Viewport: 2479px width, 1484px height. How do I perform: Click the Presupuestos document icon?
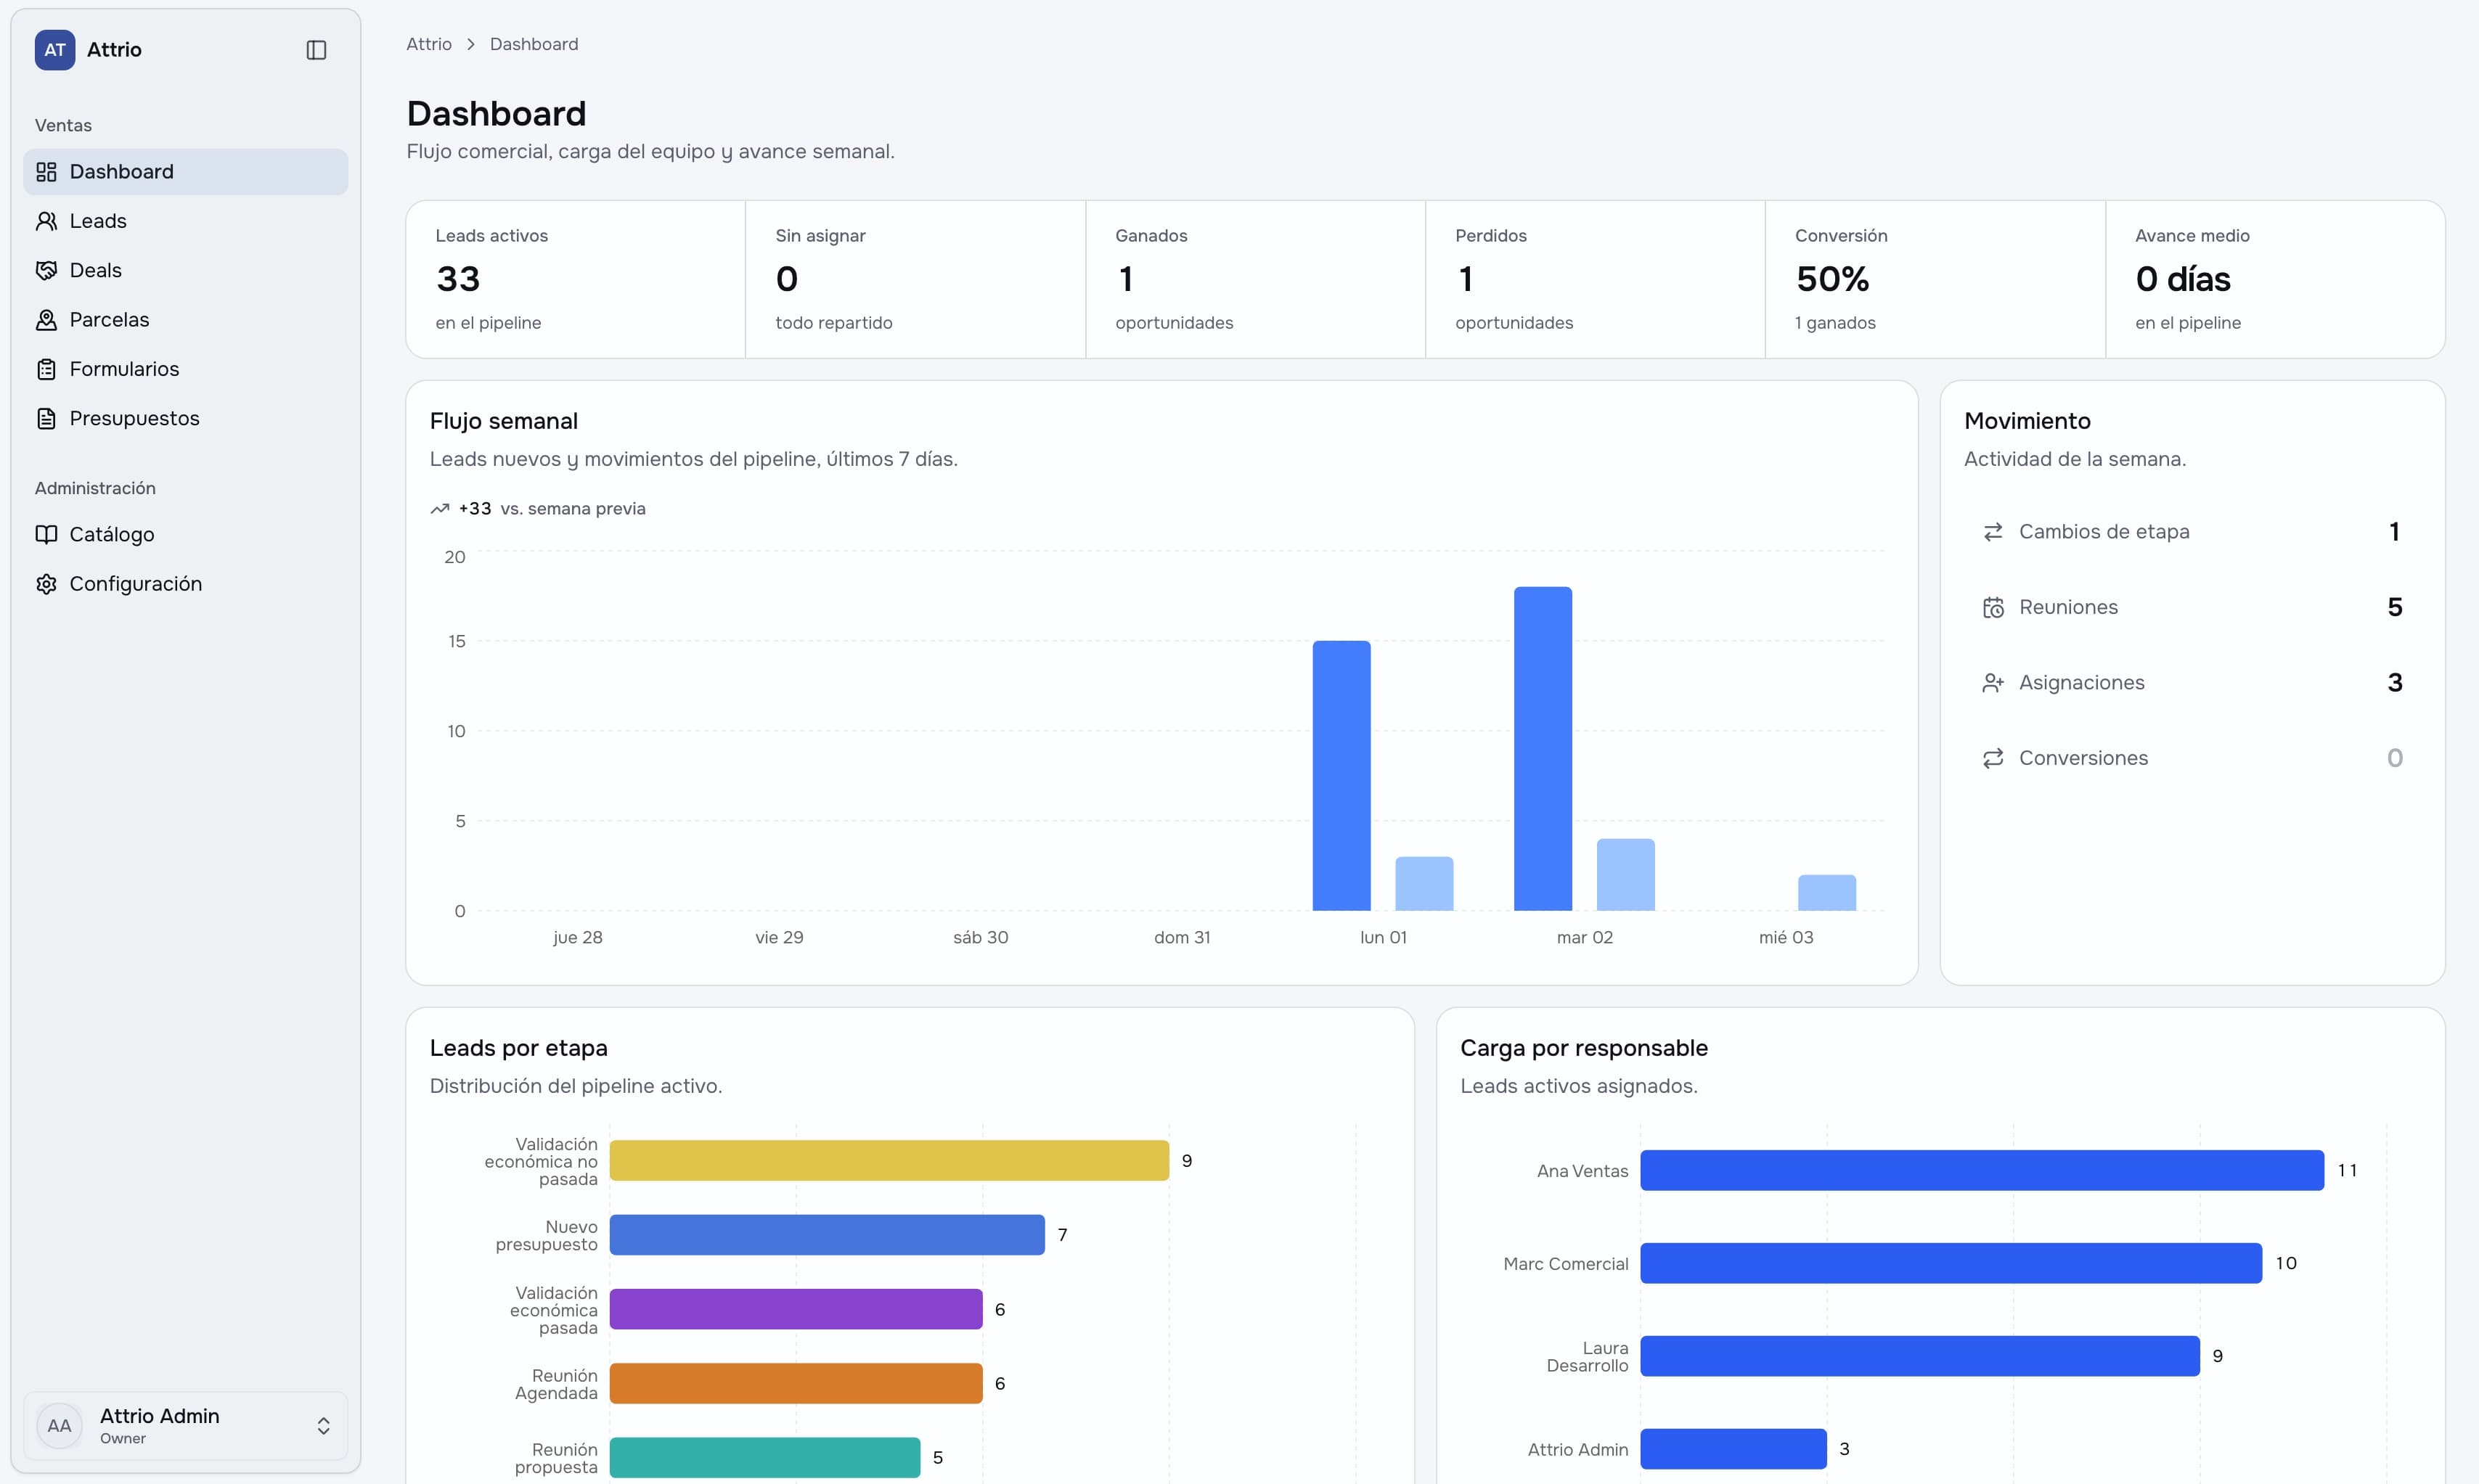pos(46,418)
